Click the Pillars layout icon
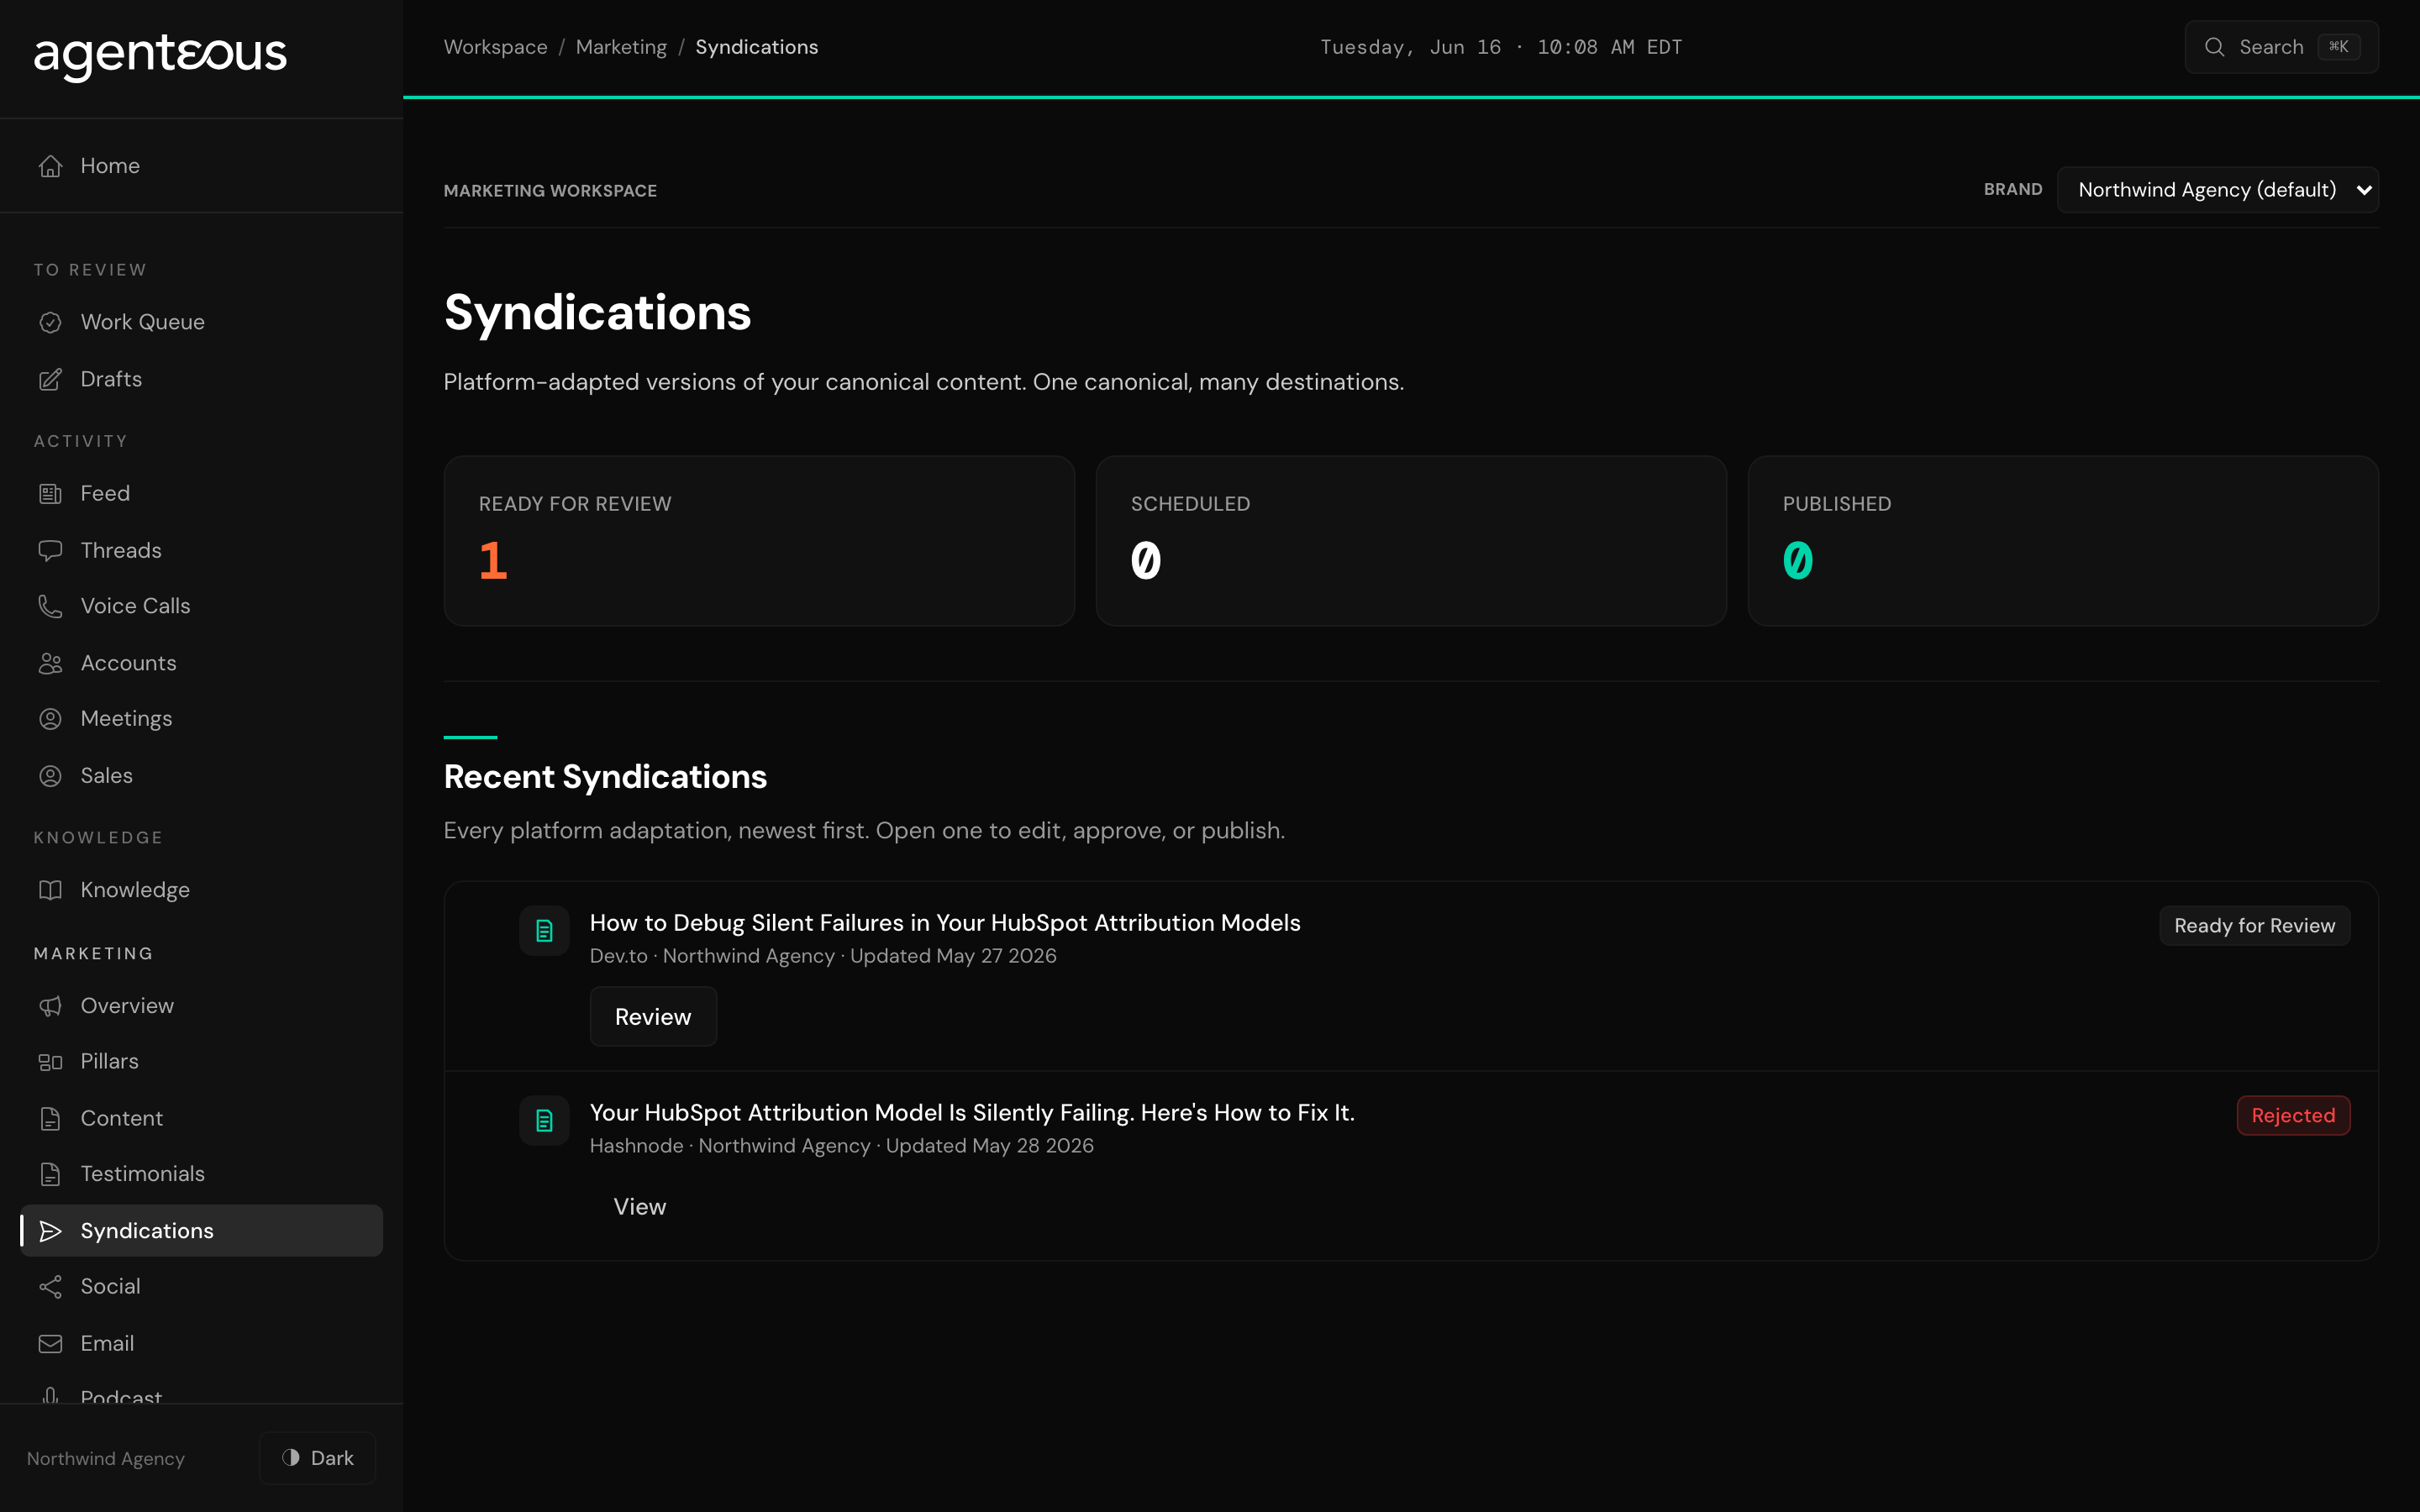 pos(50,1062)
